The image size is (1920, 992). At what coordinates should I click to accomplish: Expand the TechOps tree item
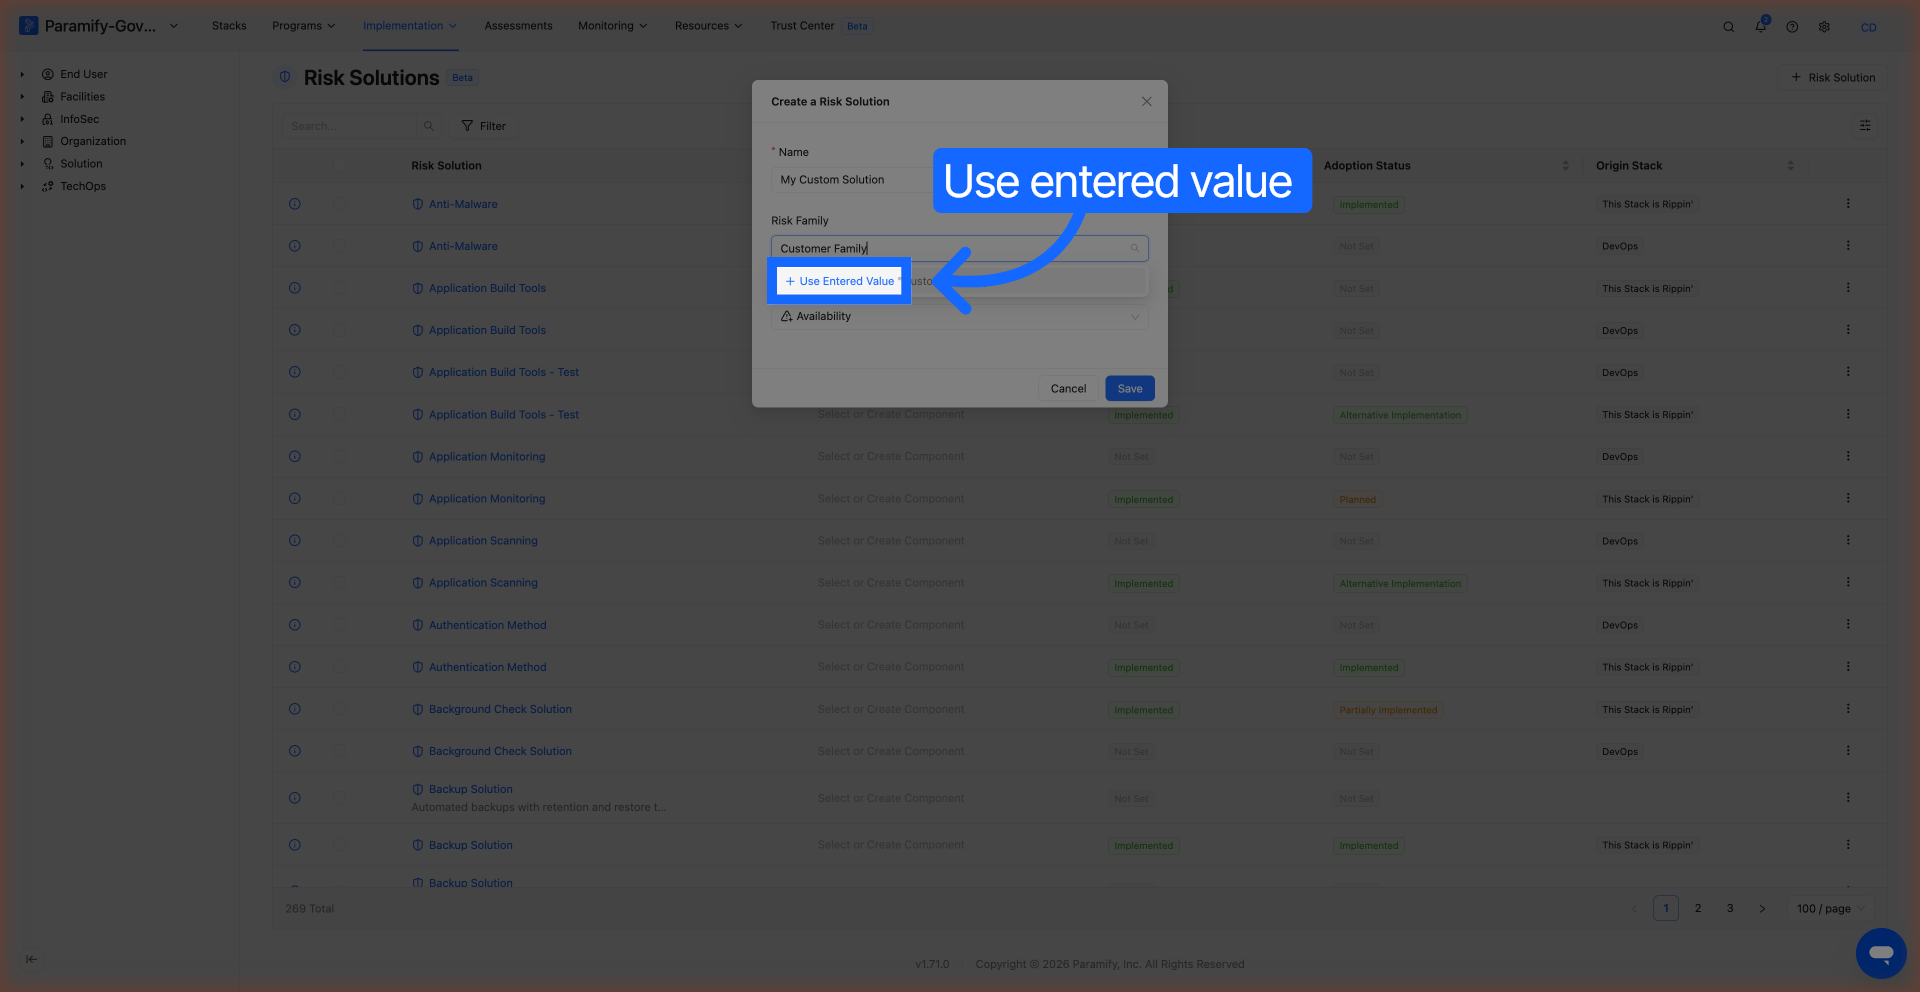(x=22, y=186)
